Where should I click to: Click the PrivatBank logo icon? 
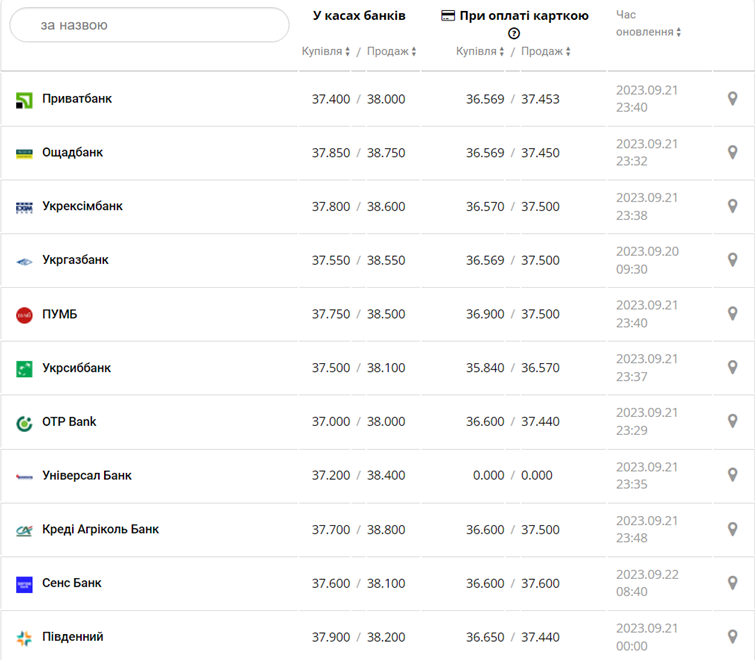24,100
